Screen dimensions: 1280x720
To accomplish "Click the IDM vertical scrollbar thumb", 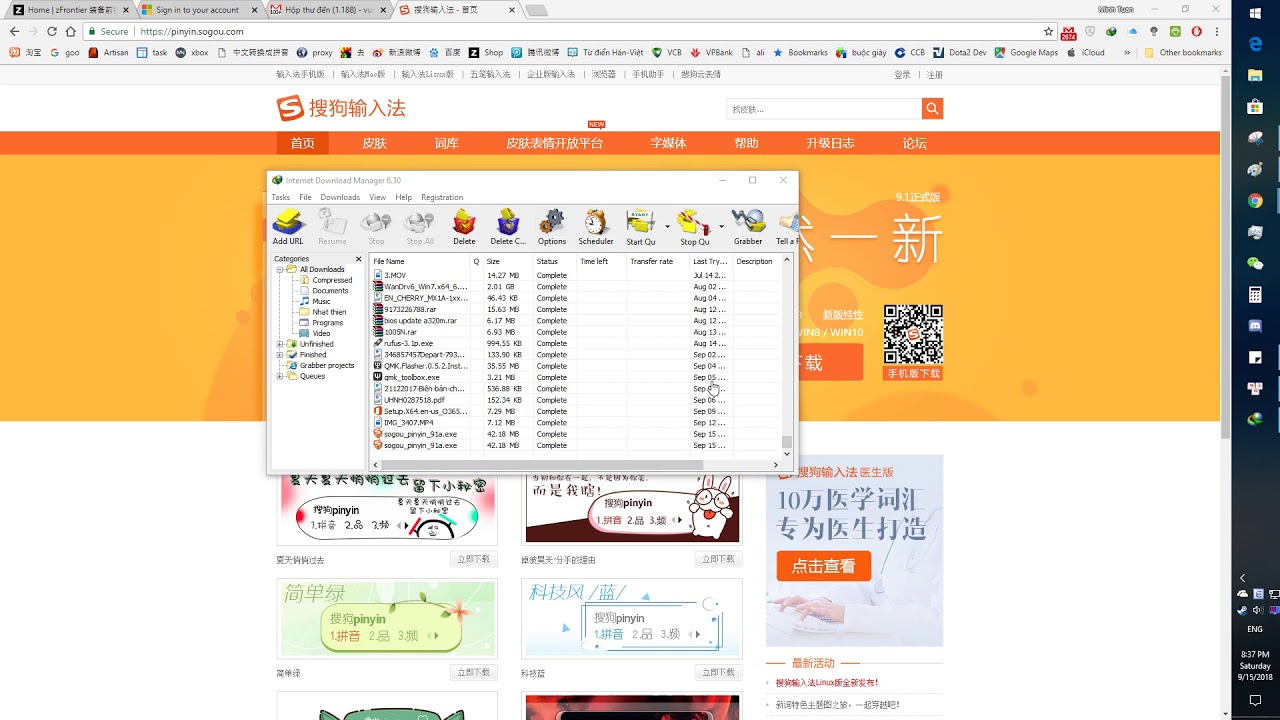I will click(787, 442).
